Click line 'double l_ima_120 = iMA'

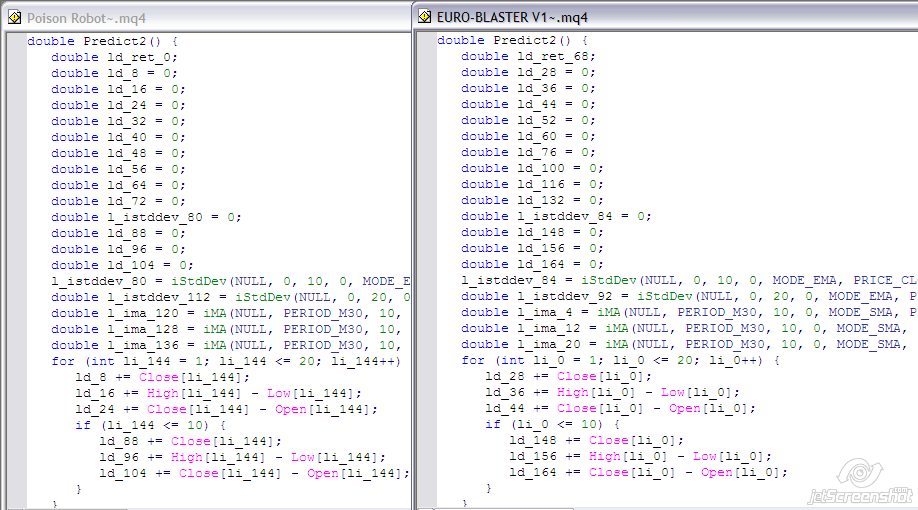(226, 313)
